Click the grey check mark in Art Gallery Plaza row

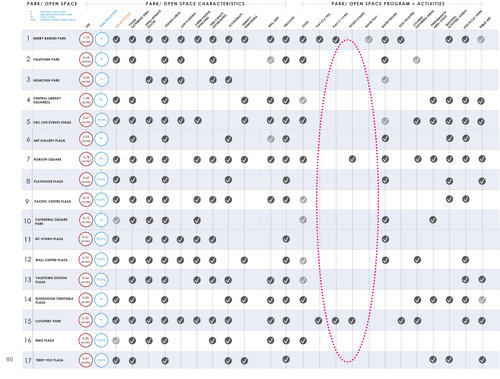(271, 139)
